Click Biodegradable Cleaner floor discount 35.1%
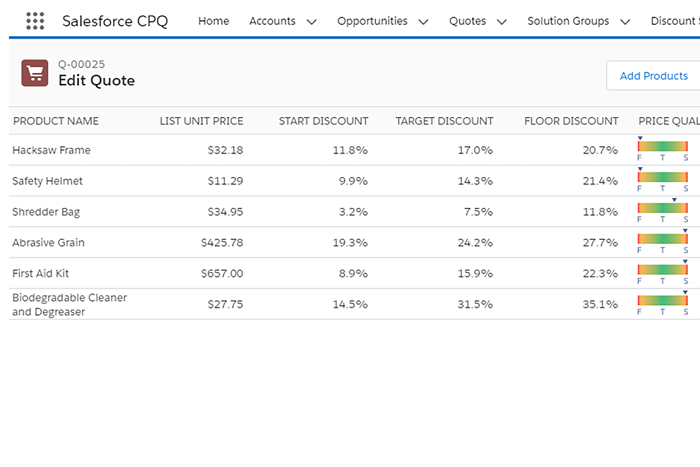Viewport: 700px width, 467px height. click(600, 305)
